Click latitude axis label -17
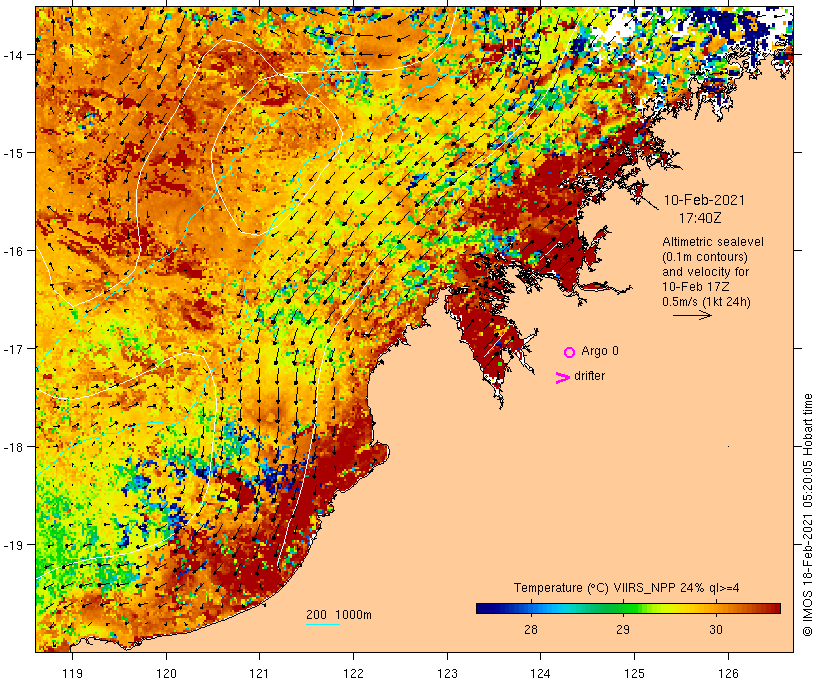 (12, 348)
